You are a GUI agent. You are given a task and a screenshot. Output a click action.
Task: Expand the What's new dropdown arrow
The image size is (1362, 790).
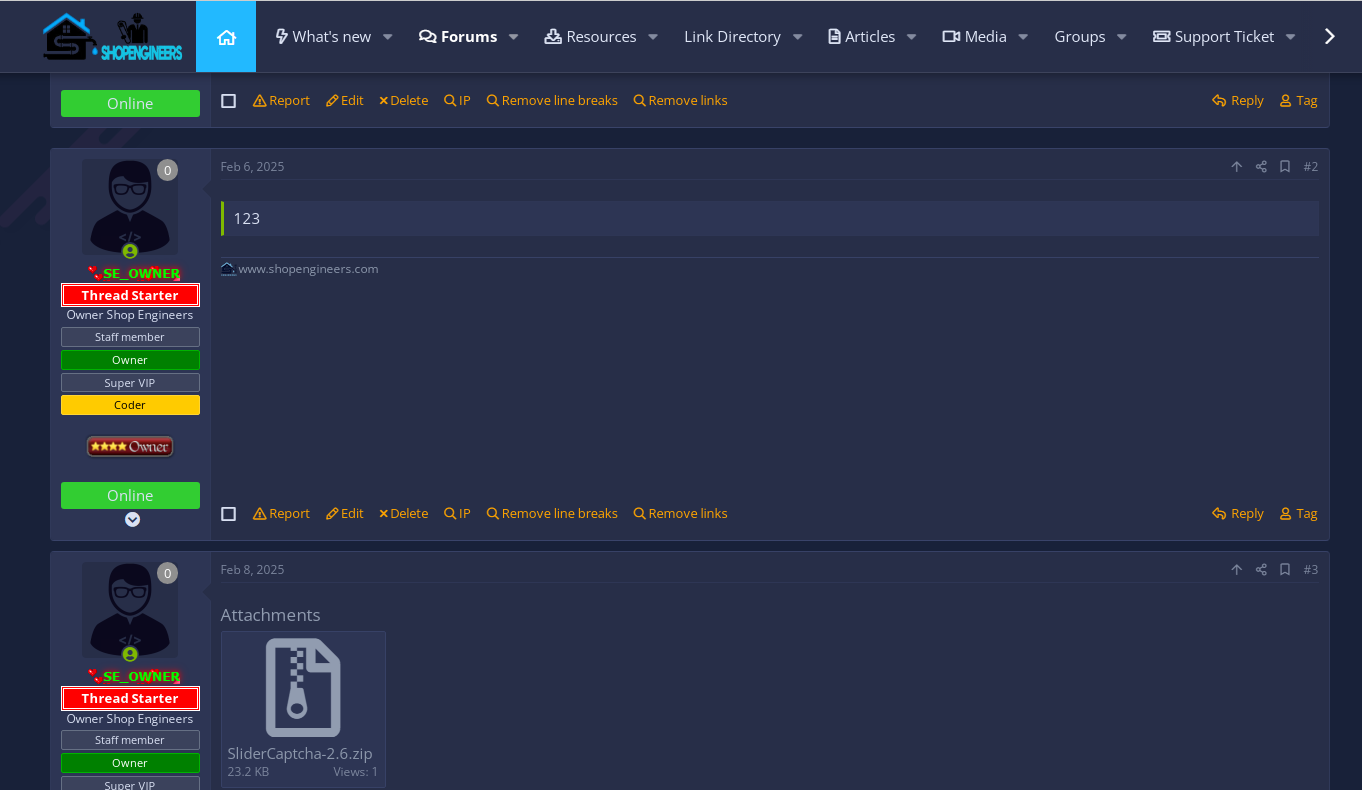click(388, 37)
